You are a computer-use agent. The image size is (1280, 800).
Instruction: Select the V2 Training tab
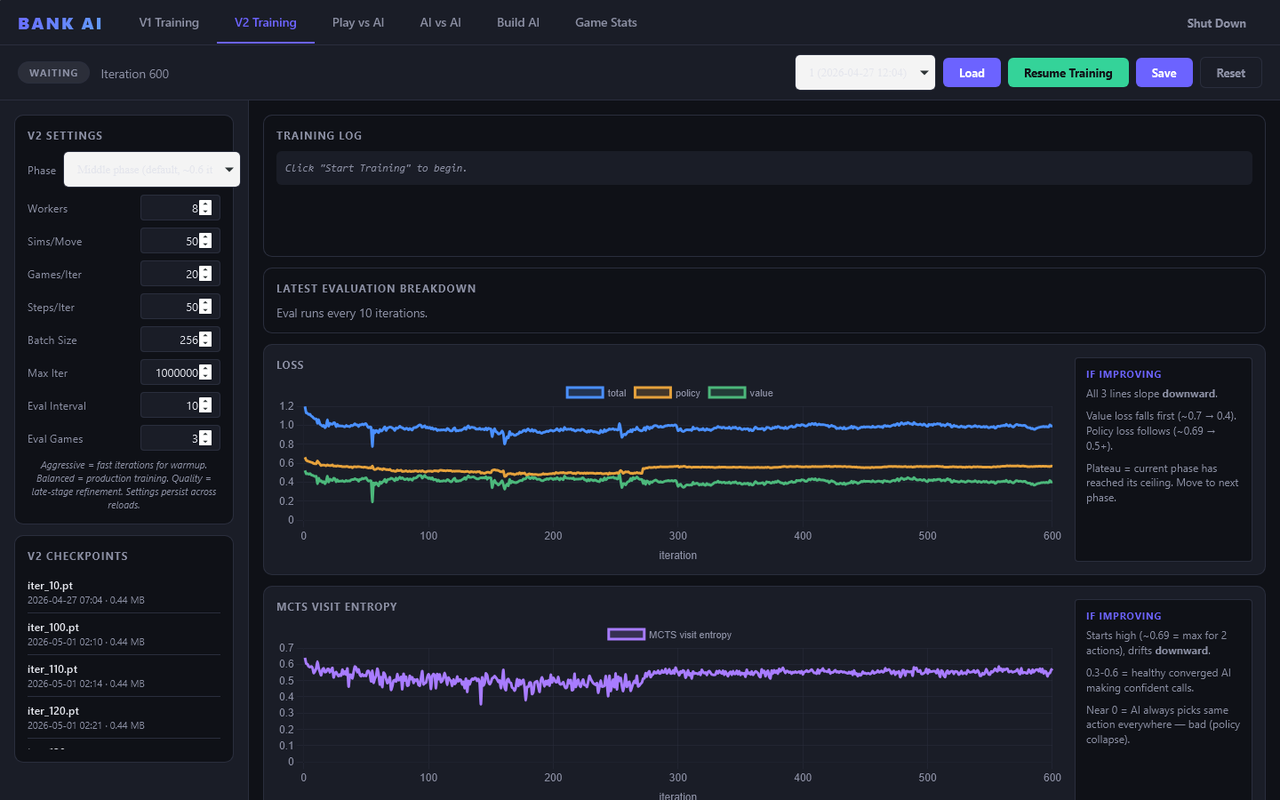tap(265, 22)
